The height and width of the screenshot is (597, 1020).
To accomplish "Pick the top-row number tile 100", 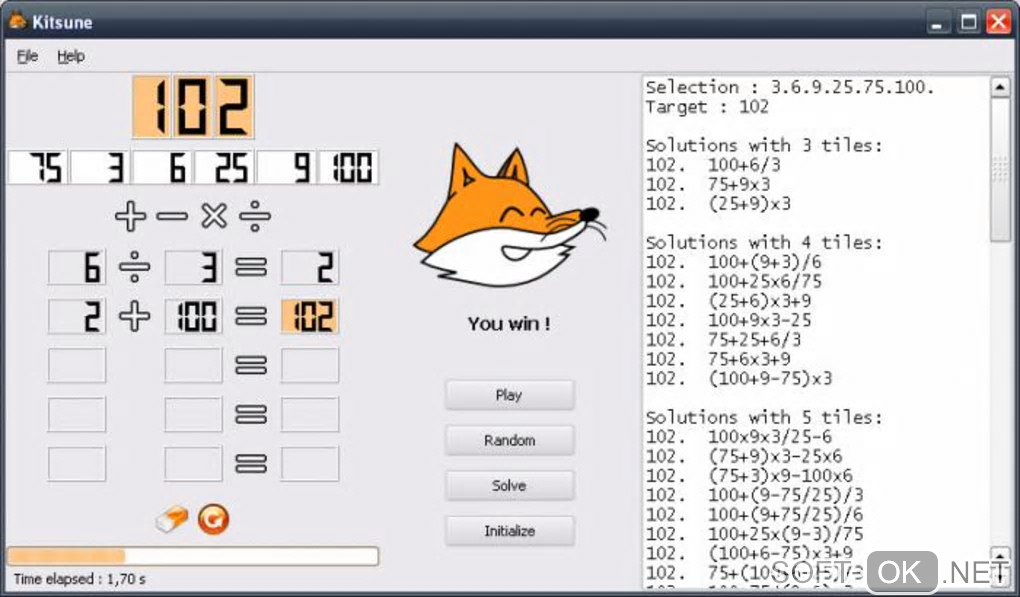I will tap(348, 167).
